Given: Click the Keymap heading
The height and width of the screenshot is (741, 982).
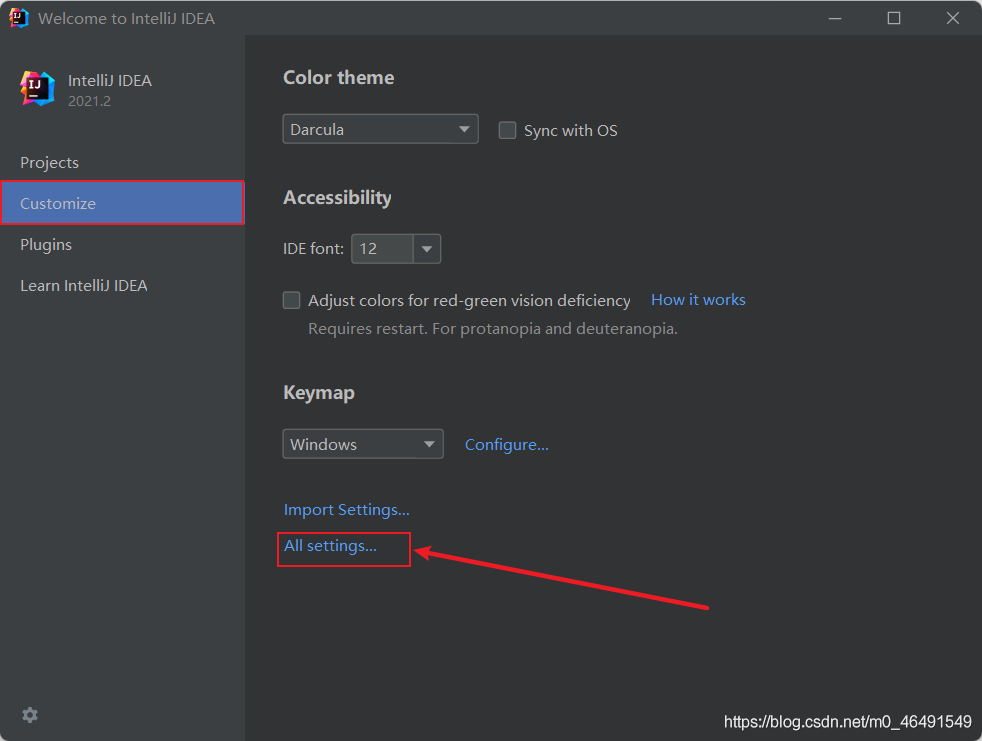Looking at the screenshot, I should [319, 393].
